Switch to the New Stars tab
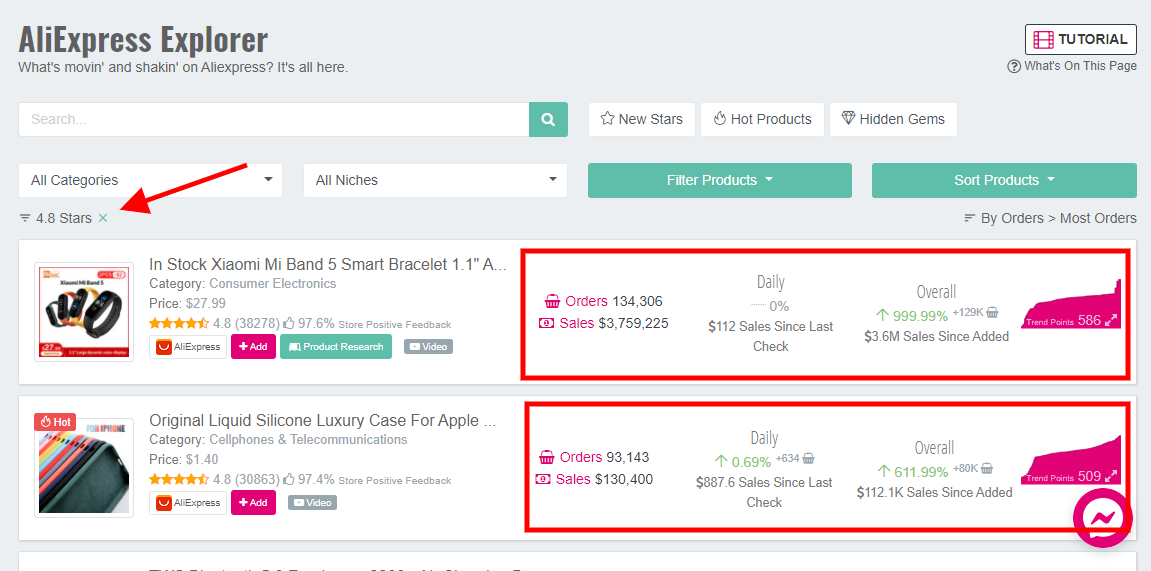The width and height of the screenshot is (1151, 571). pos(641,119)
